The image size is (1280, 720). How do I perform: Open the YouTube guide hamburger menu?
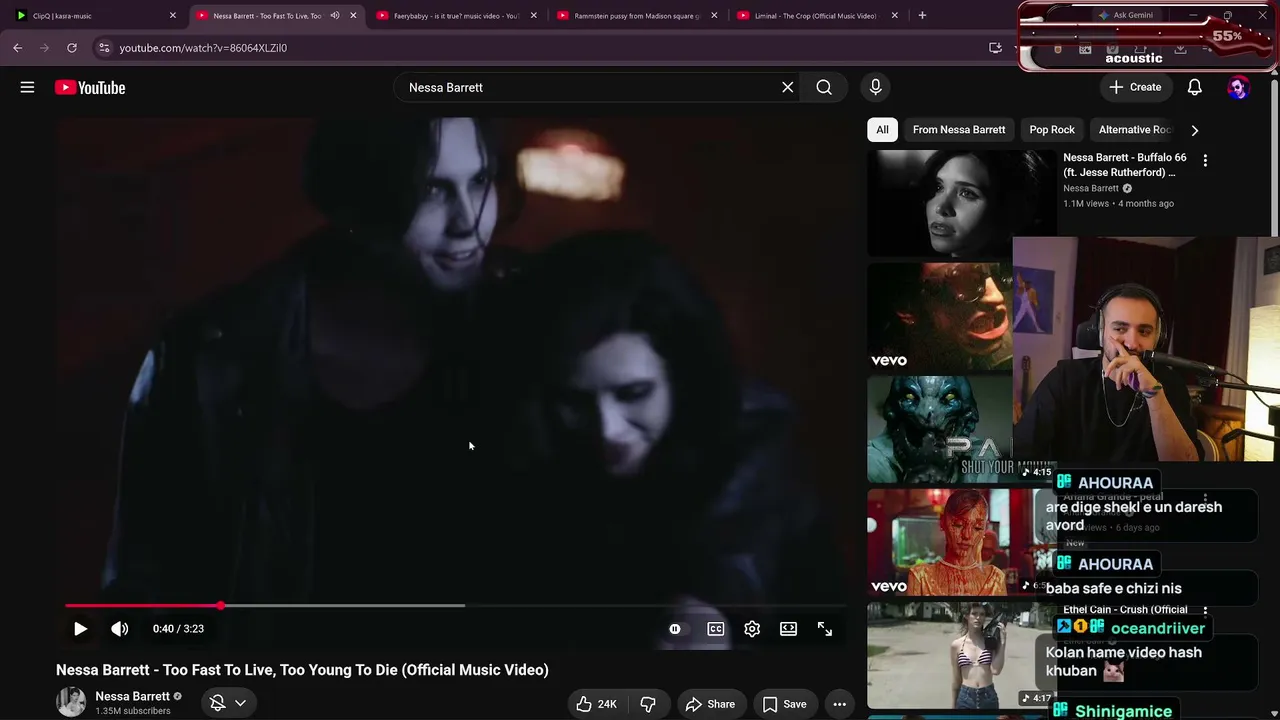tap(27, 87)
